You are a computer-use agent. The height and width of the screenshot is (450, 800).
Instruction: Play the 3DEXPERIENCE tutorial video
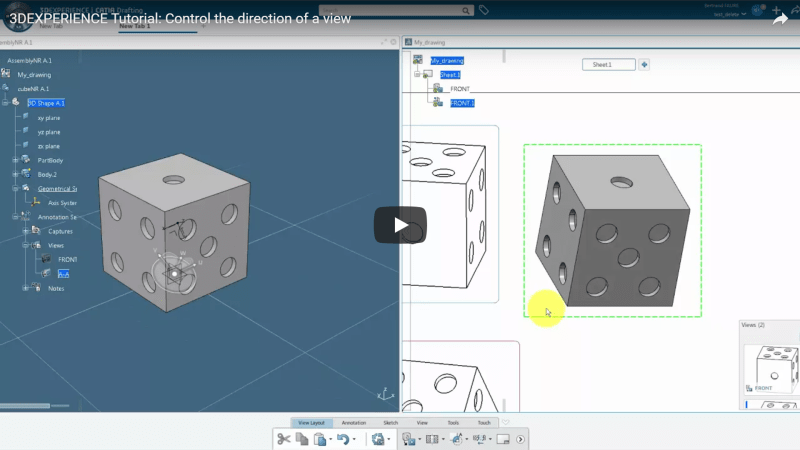pyautogui.click(x=400, y=225)
